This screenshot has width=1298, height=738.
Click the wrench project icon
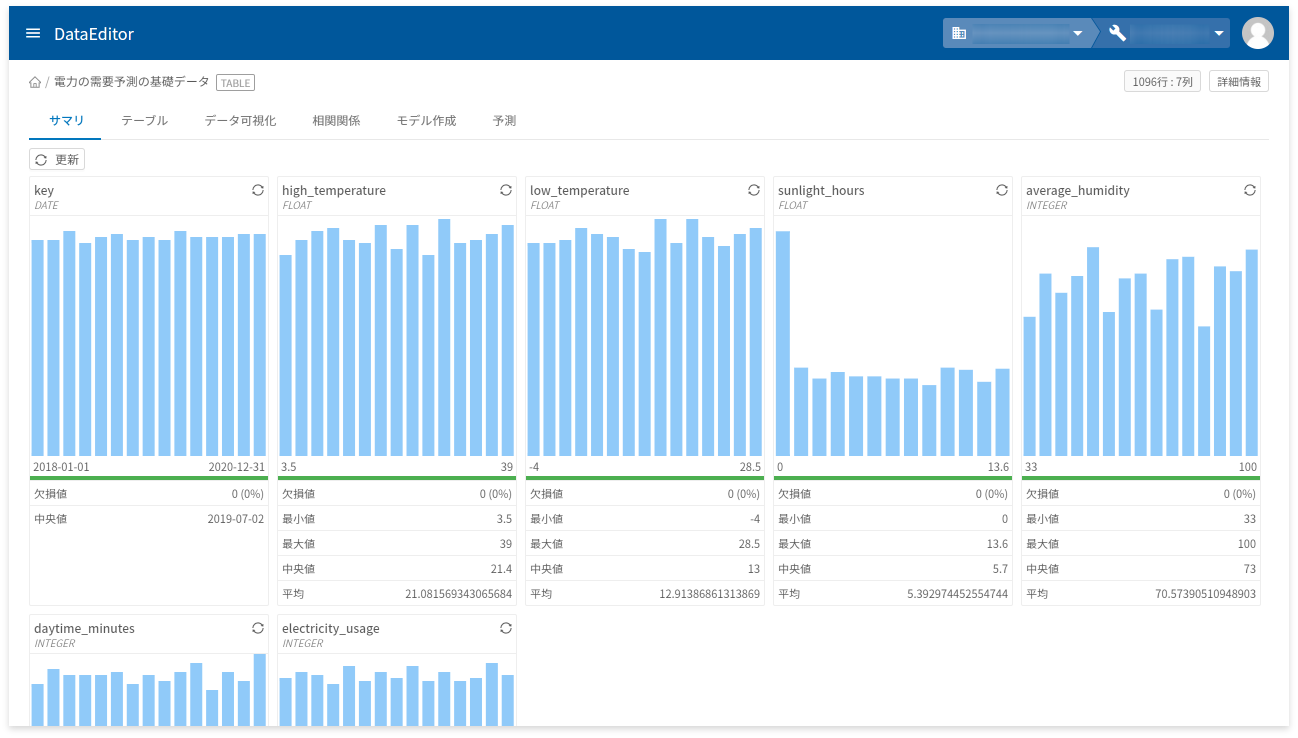1118,33
